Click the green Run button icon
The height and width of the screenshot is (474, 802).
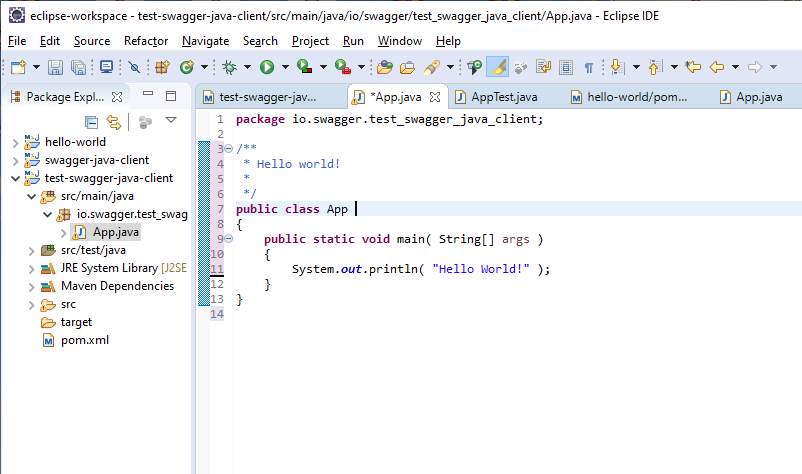[x=267, y=67]
